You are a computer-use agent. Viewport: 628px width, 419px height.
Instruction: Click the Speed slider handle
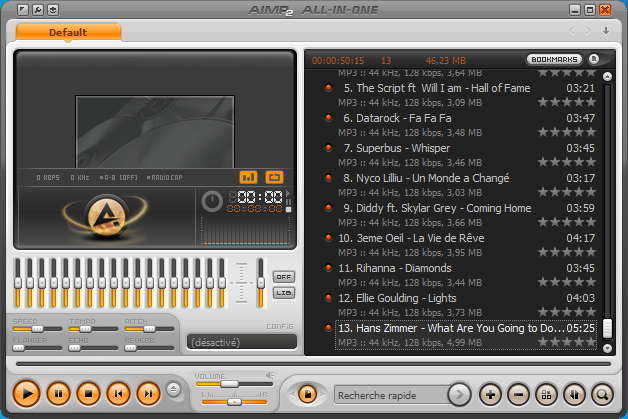[37, 329]
